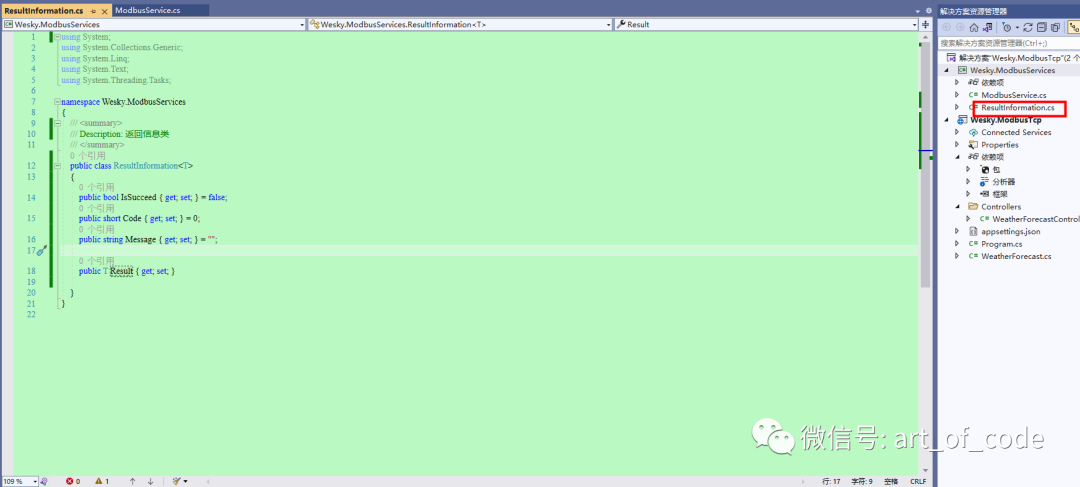Select Program.cs in Solution Explorer
The image size is (1080, 487).
tap(1001, 244)
